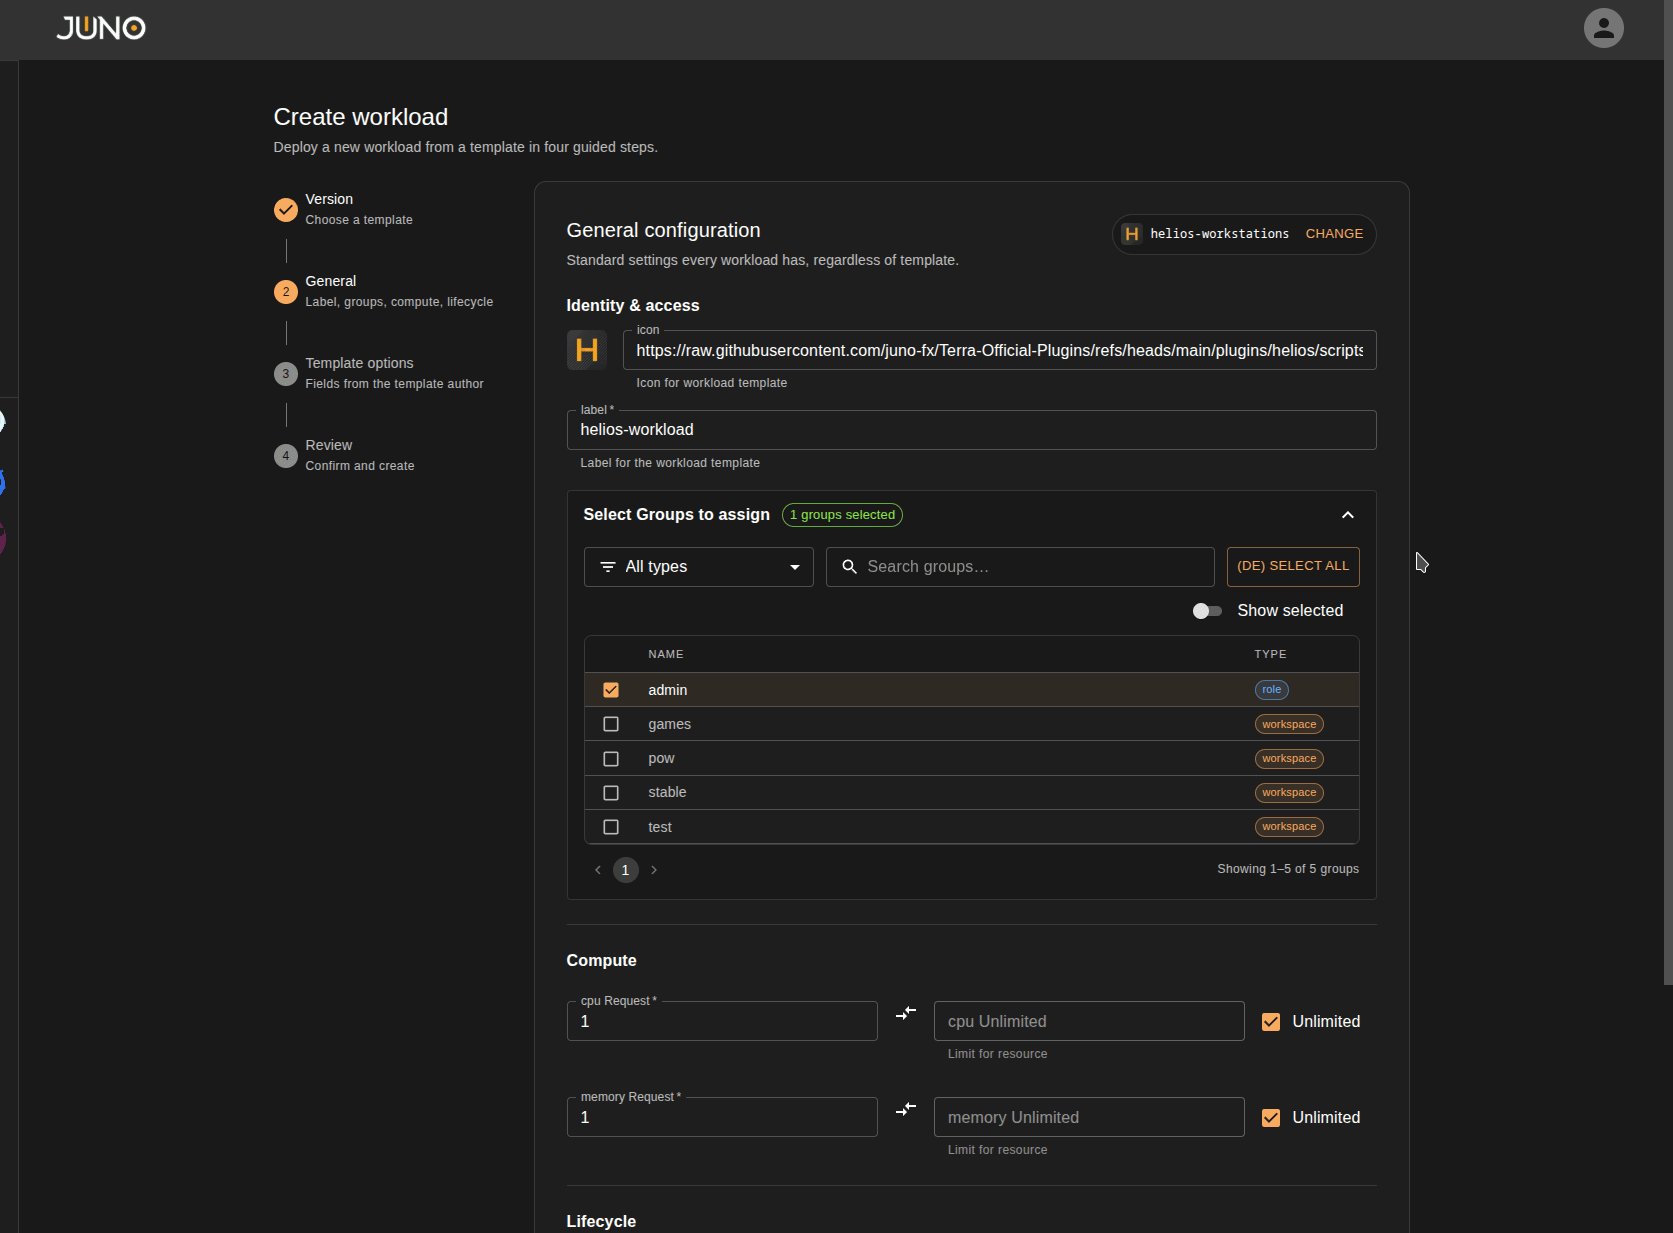
Task: Go to previous page of groups
Action: click(x=598, y=870)
